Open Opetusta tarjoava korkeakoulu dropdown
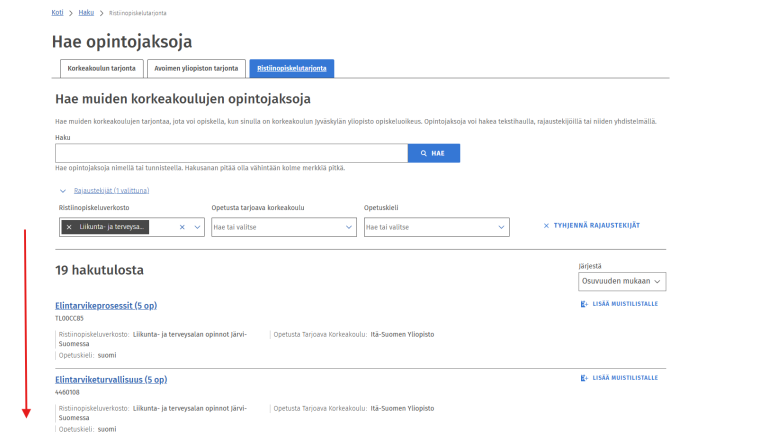Screen dimensions: 768x432 click(x=284, y=227)
